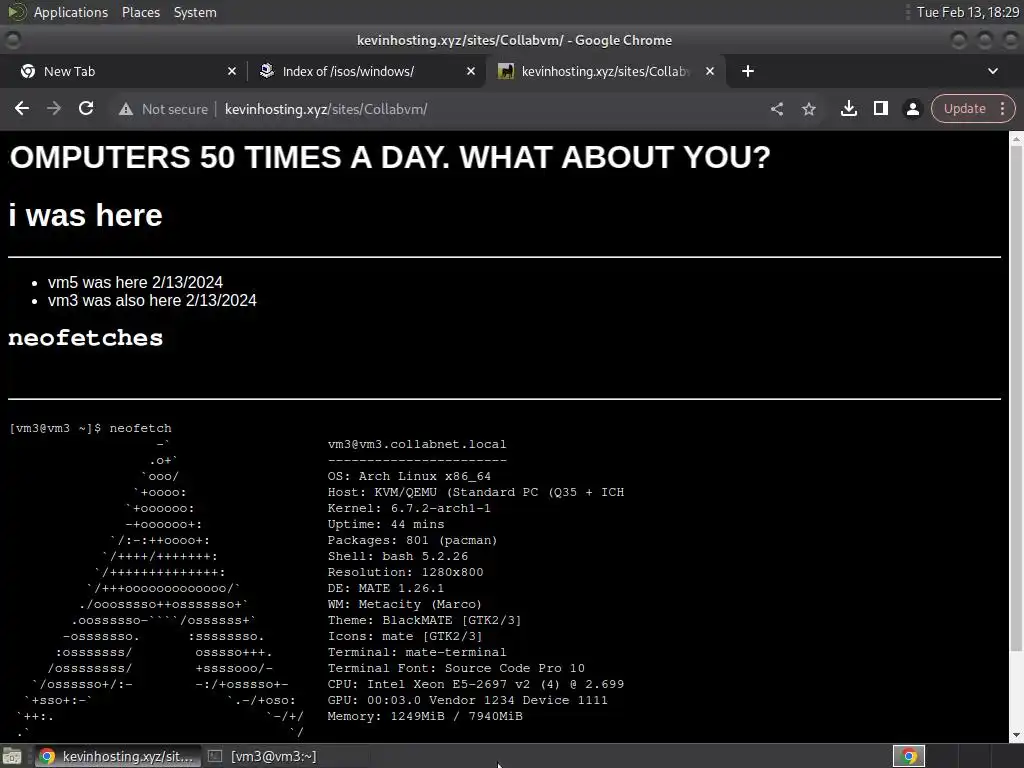The width and height of the screenshot is (1024, 768).
Task: Open the Chrome profile icon
Action: click(x=912, y=108)
